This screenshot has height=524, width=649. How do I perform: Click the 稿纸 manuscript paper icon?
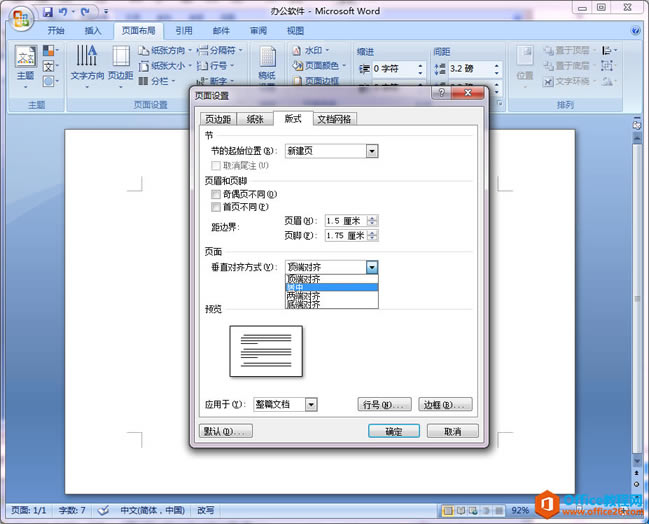267,56
